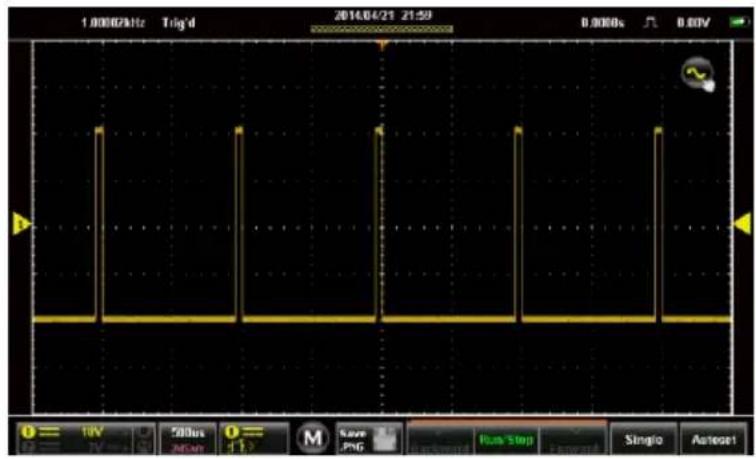Click the rising-edge trigger type icon

click(651, 22)
